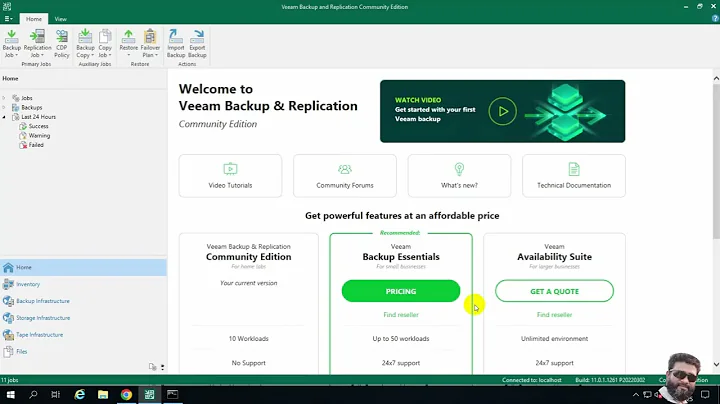Open the command prompt taskbar icon
Screen dimensions: 720x404
[173, 394]
